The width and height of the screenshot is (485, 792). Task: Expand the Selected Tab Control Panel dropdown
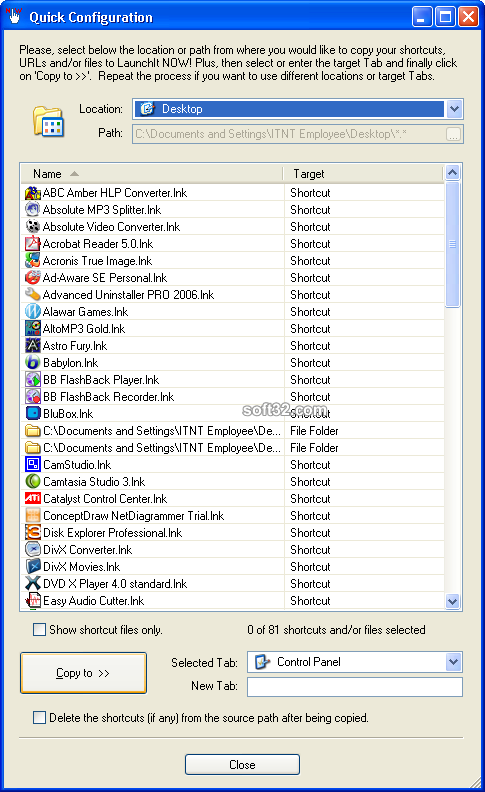[x=454, y=662]
